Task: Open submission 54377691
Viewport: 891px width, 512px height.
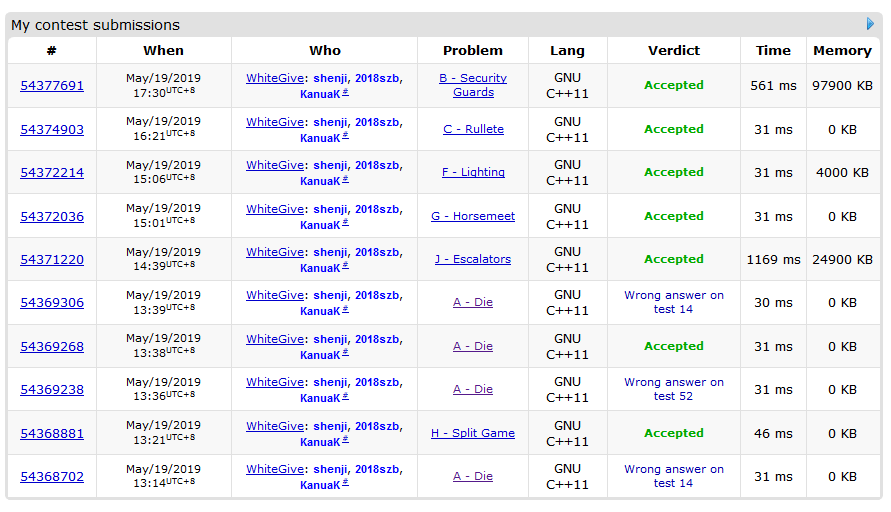Action: tap(52, 86)
